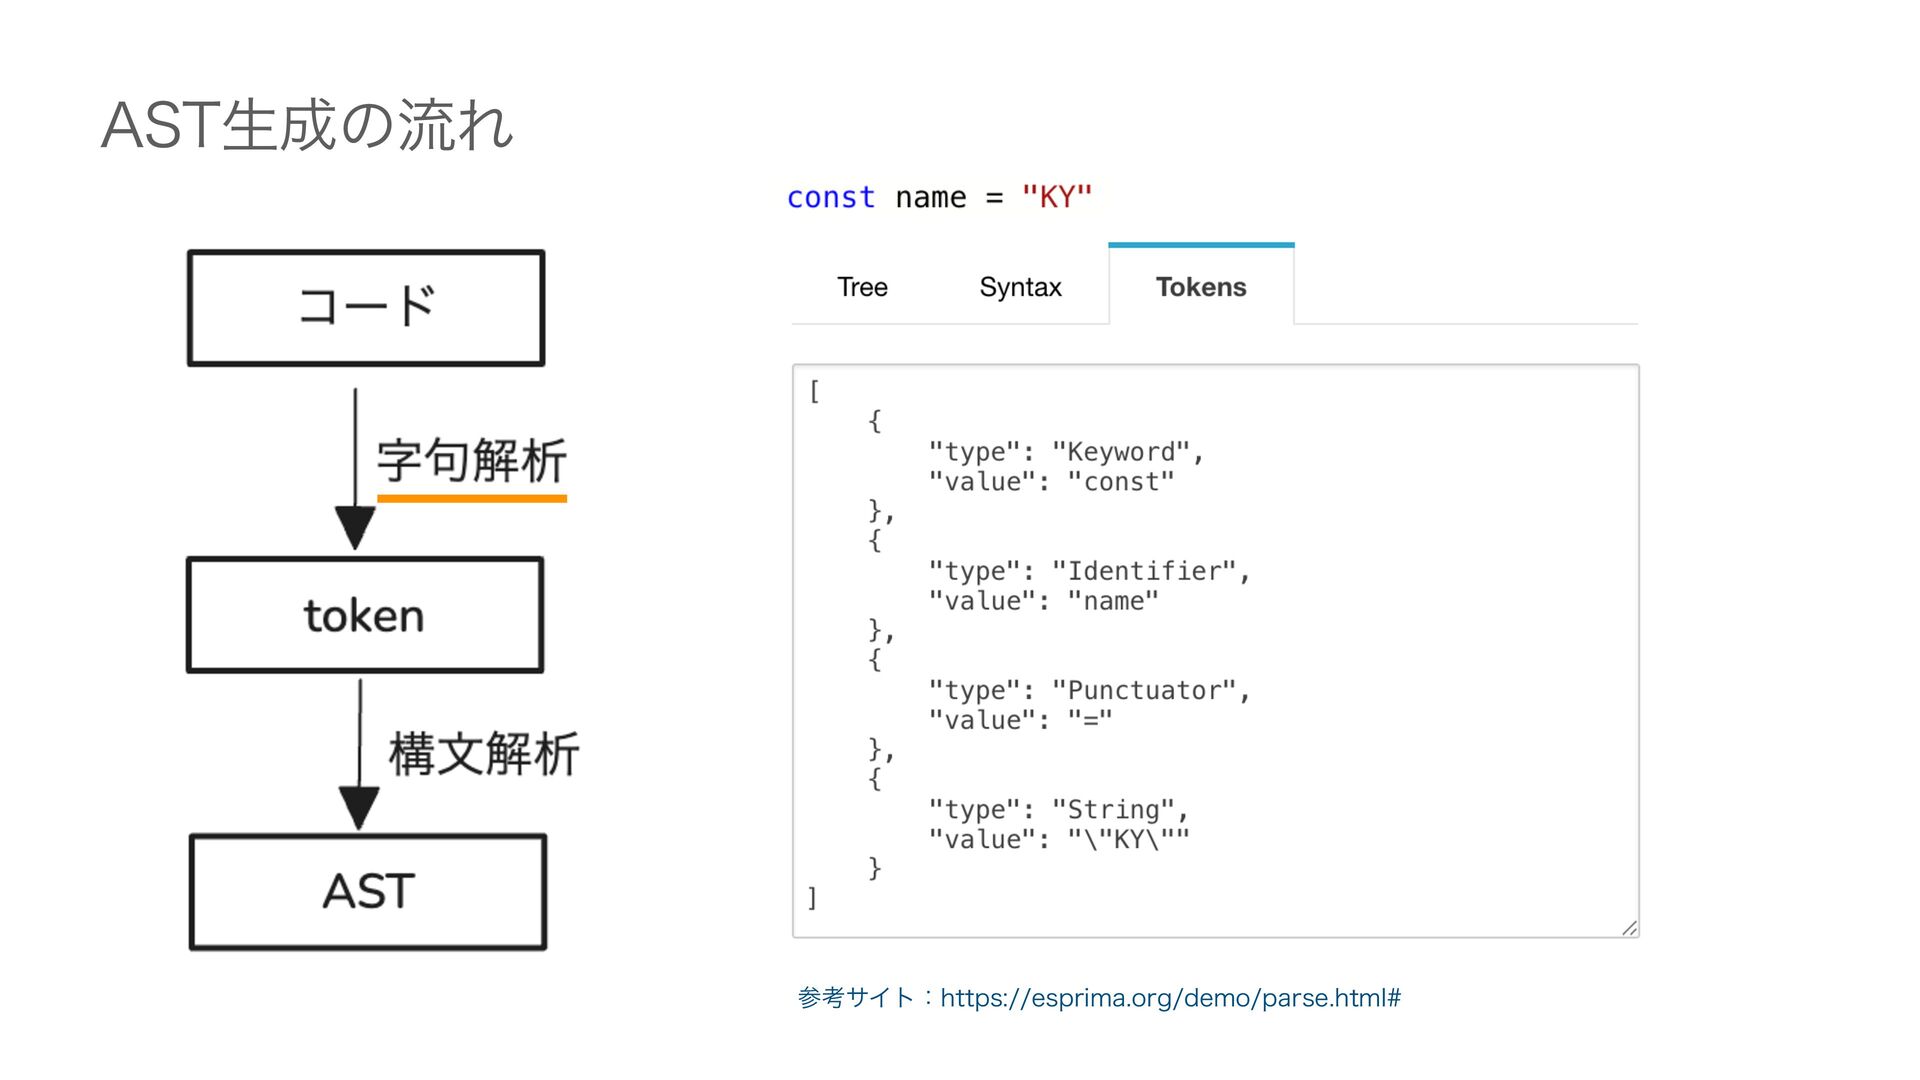This screenshot has height=1080, width=1920.
Task: Click the AST box in the flowchart
Action: [x=368, y=892]
